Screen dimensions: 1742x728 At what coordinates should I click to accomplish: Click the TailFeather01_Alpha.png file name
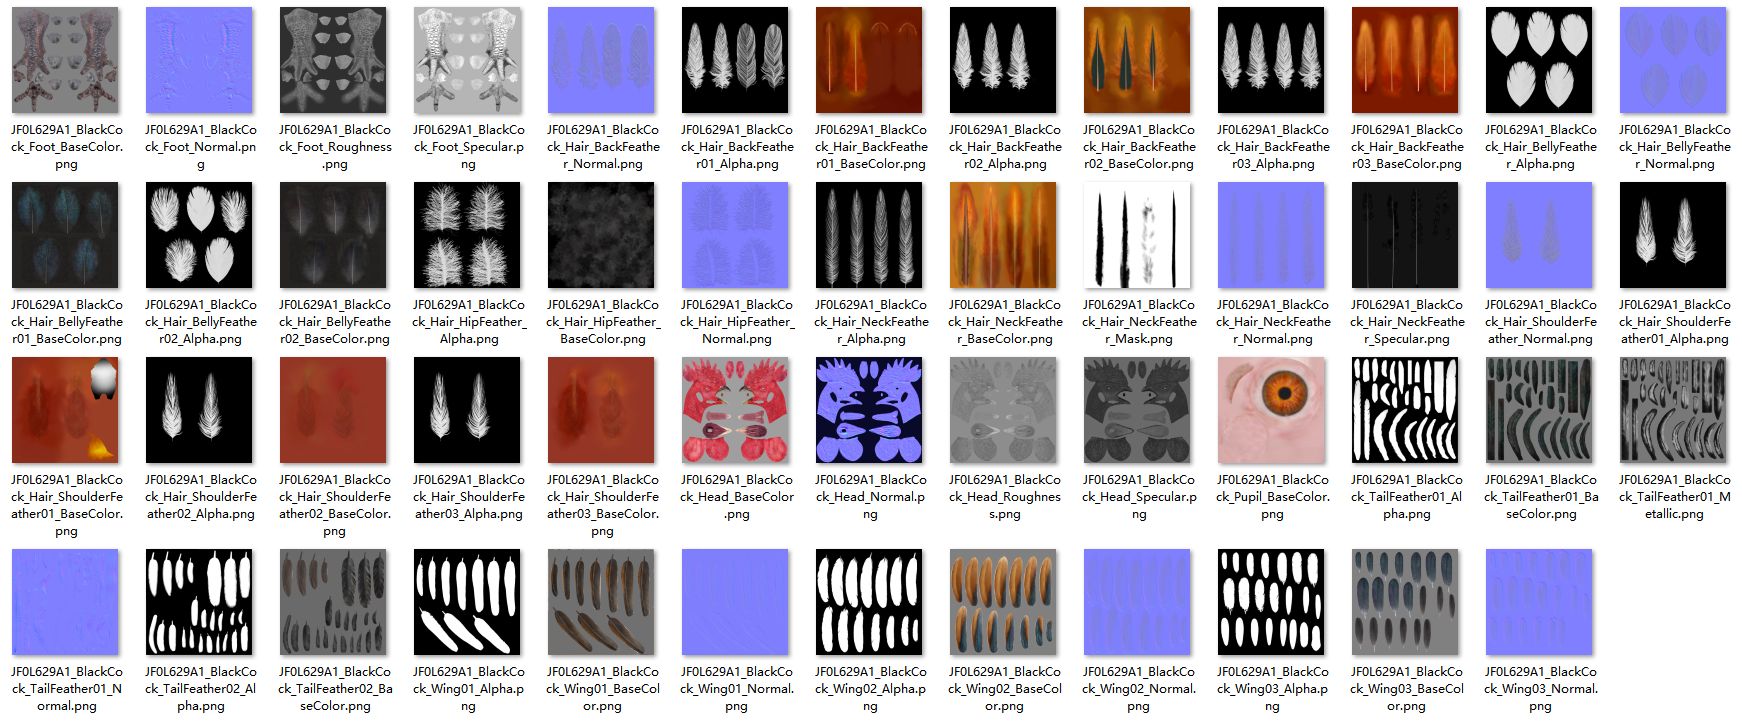[x=1406, y=497]
